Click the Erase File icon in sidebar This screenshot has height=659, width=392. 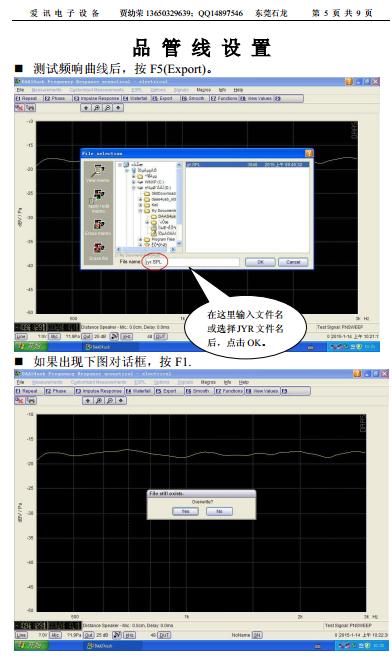[98, 249]
